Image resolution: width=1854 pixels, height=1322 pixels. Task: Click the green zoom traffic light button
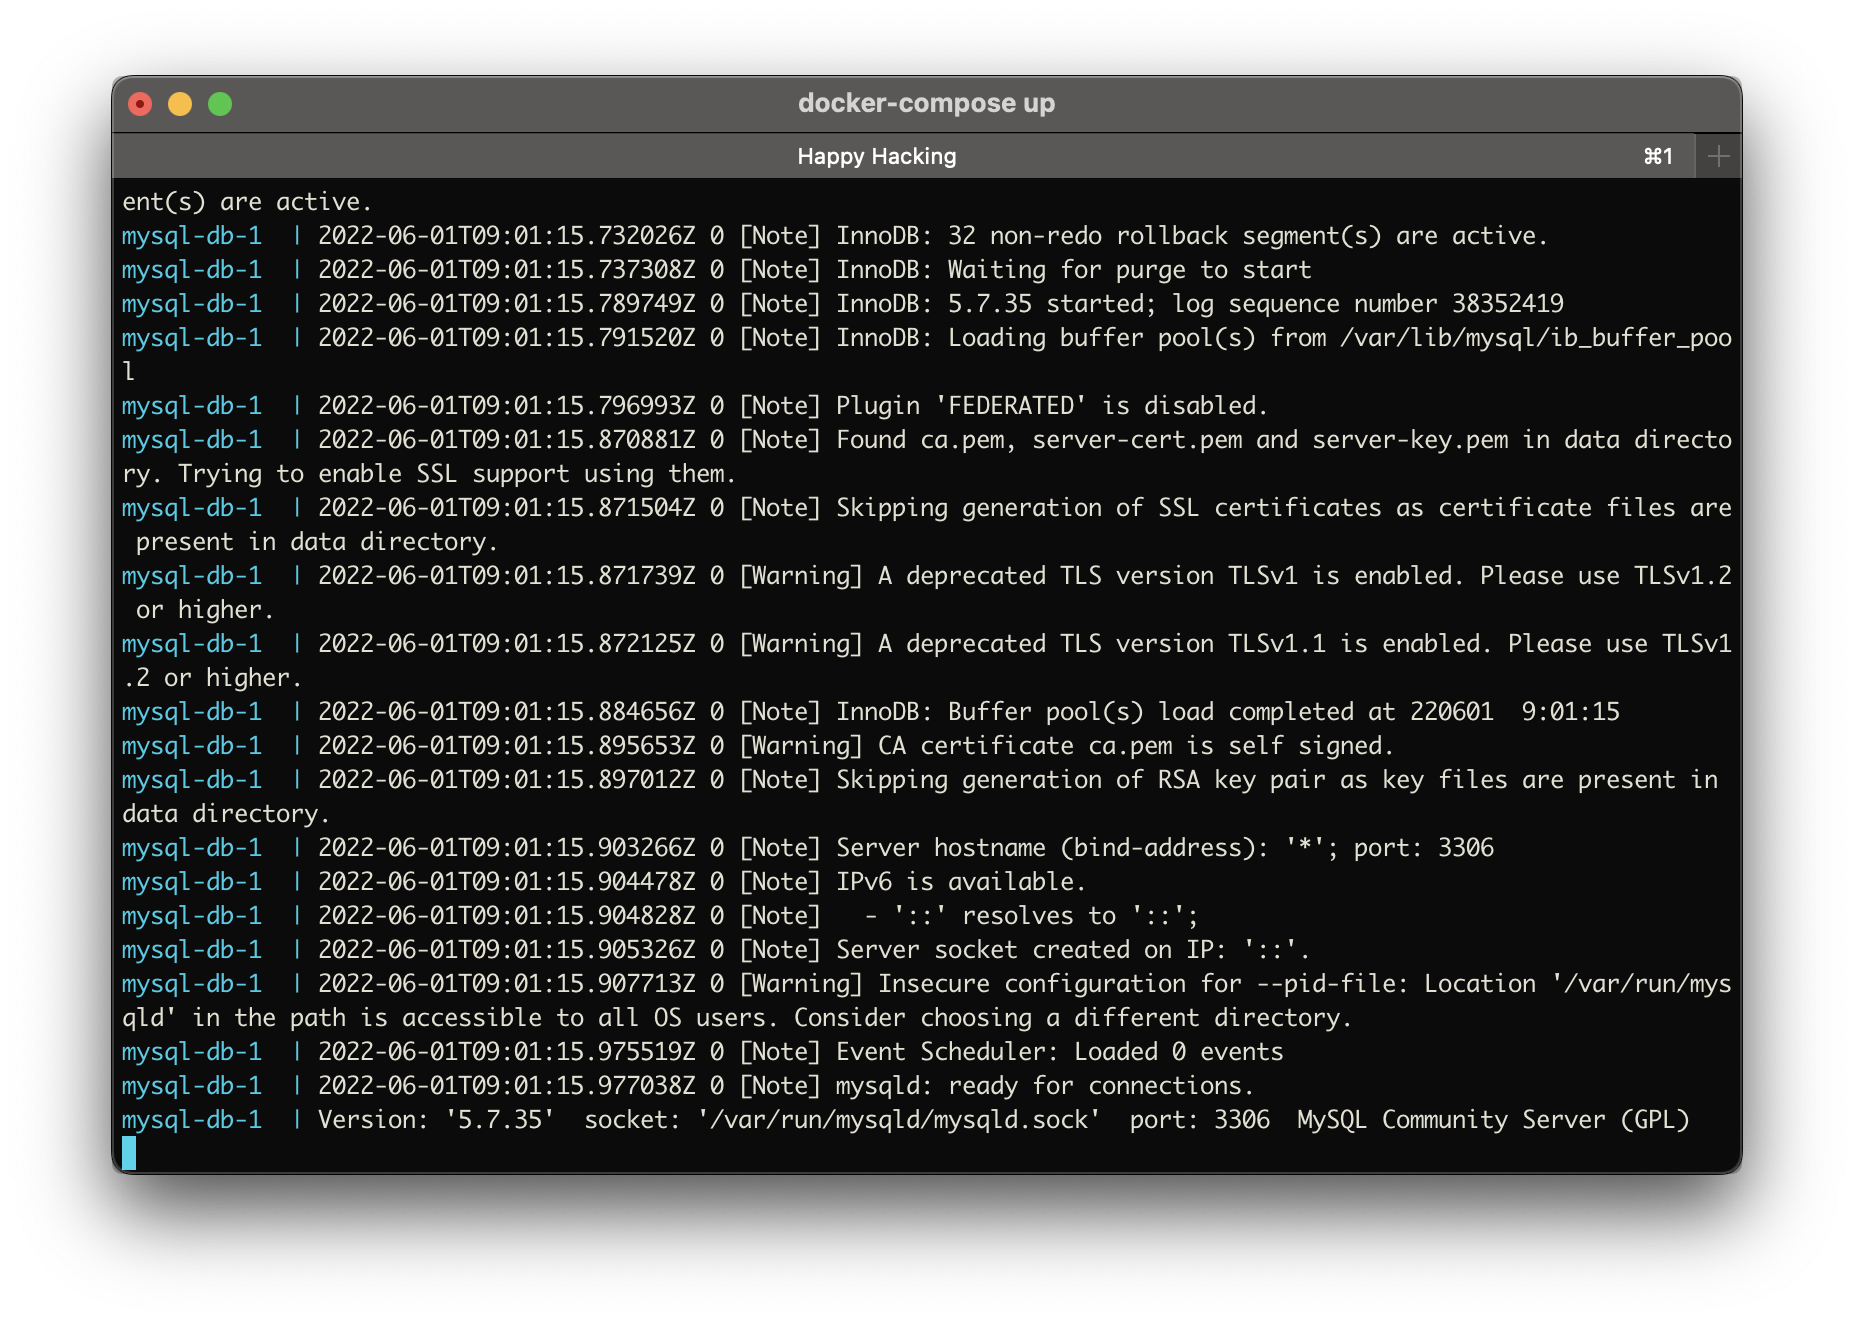(x=219, y=103)
